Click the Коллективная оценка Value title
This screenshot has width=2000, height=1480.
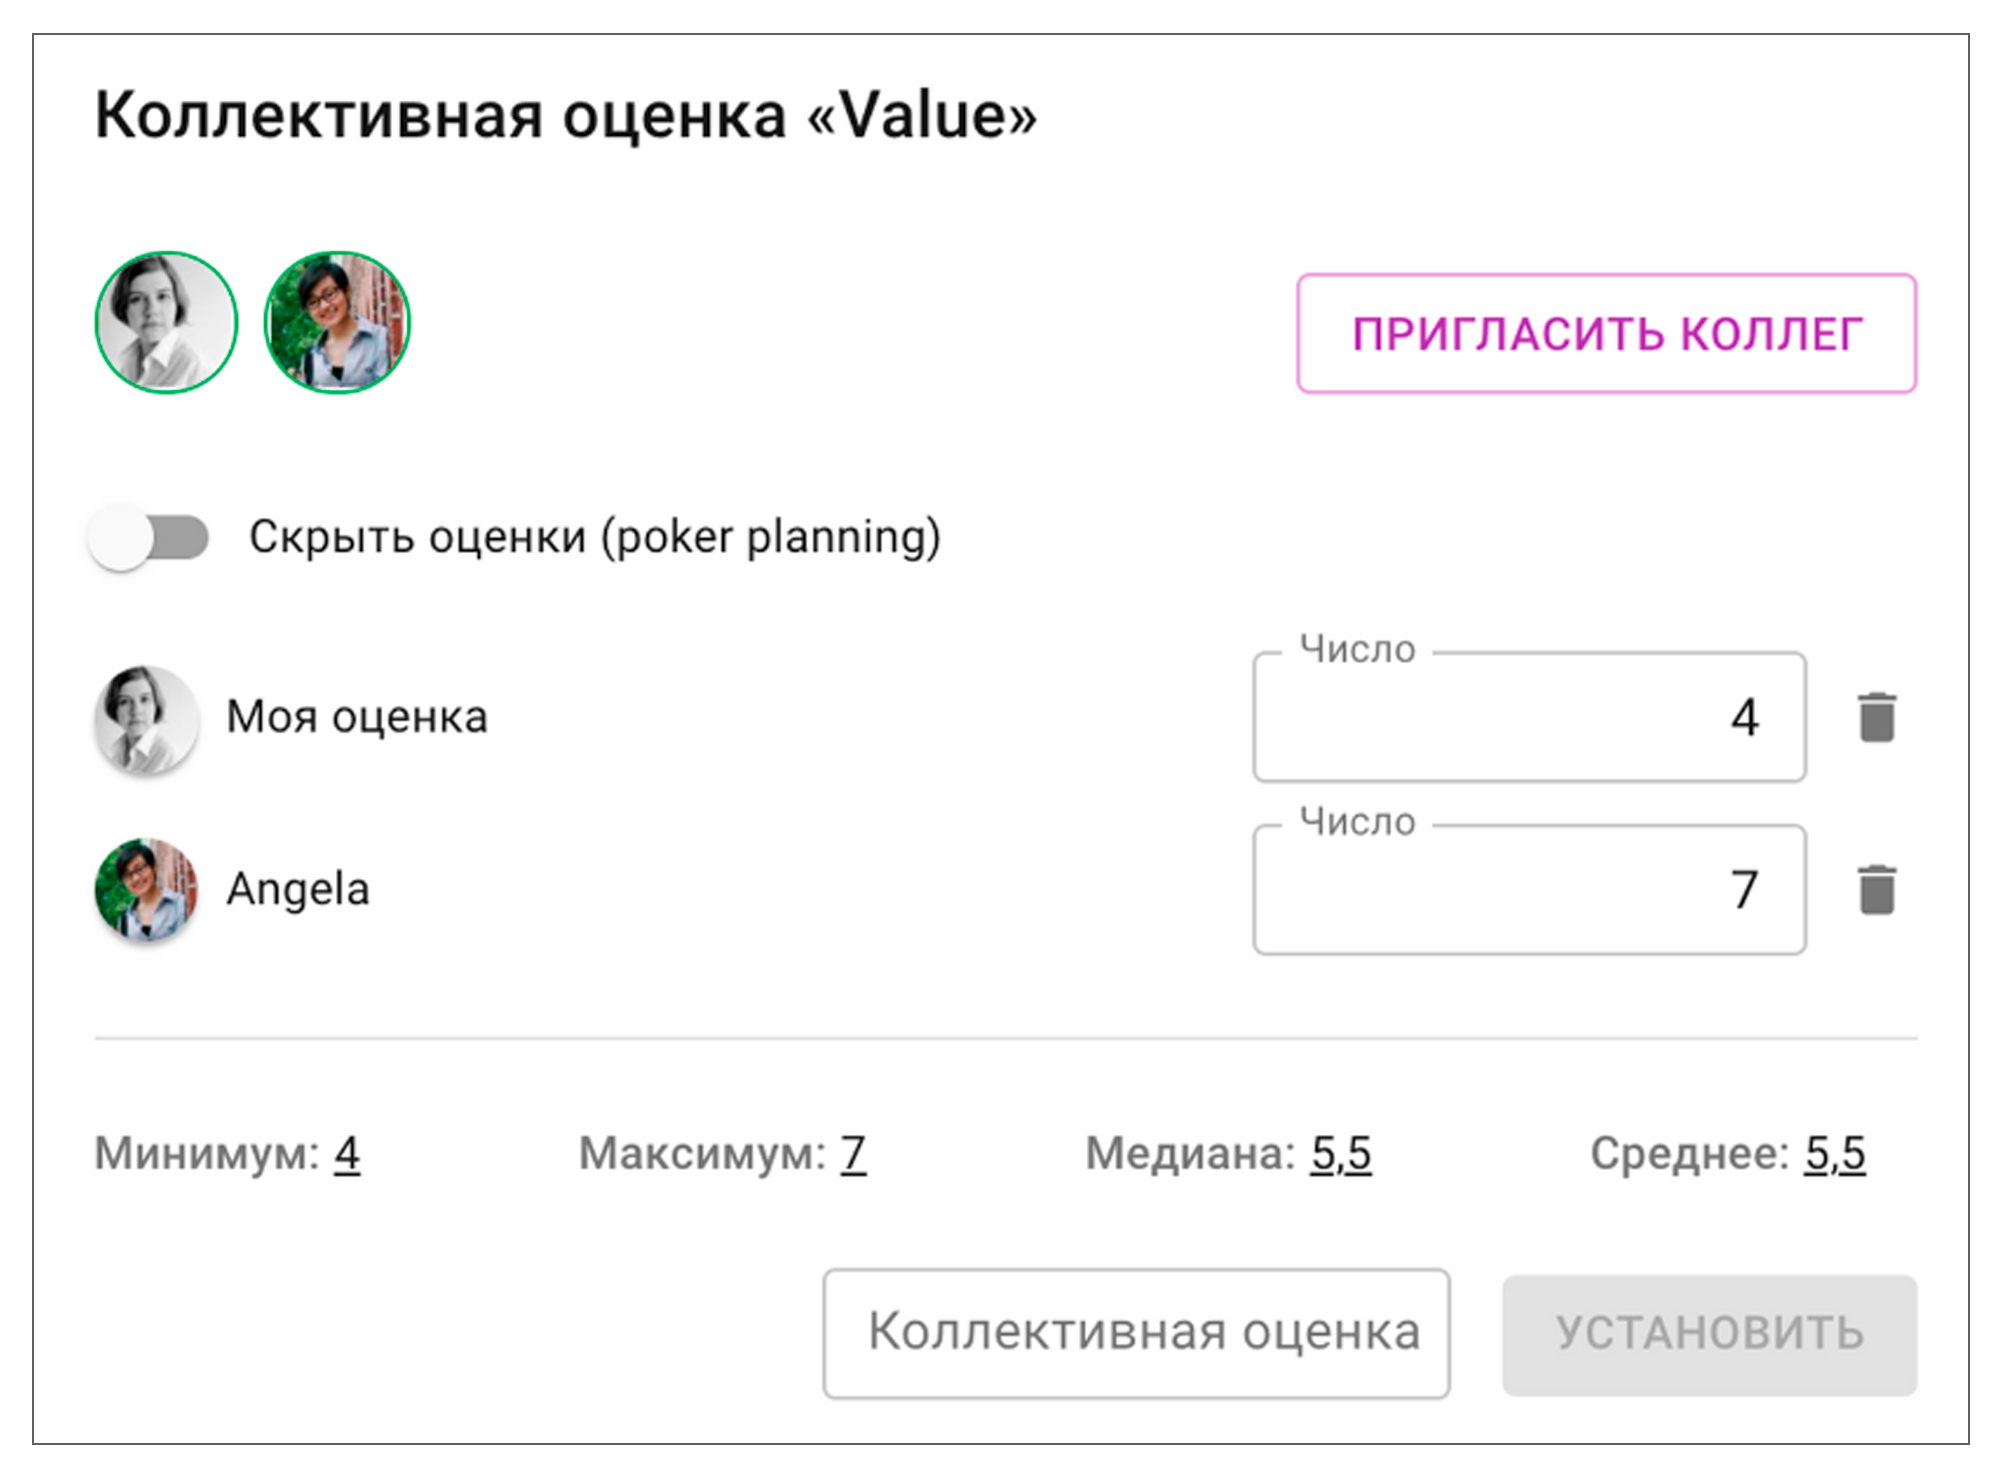(x=566, y=116)
